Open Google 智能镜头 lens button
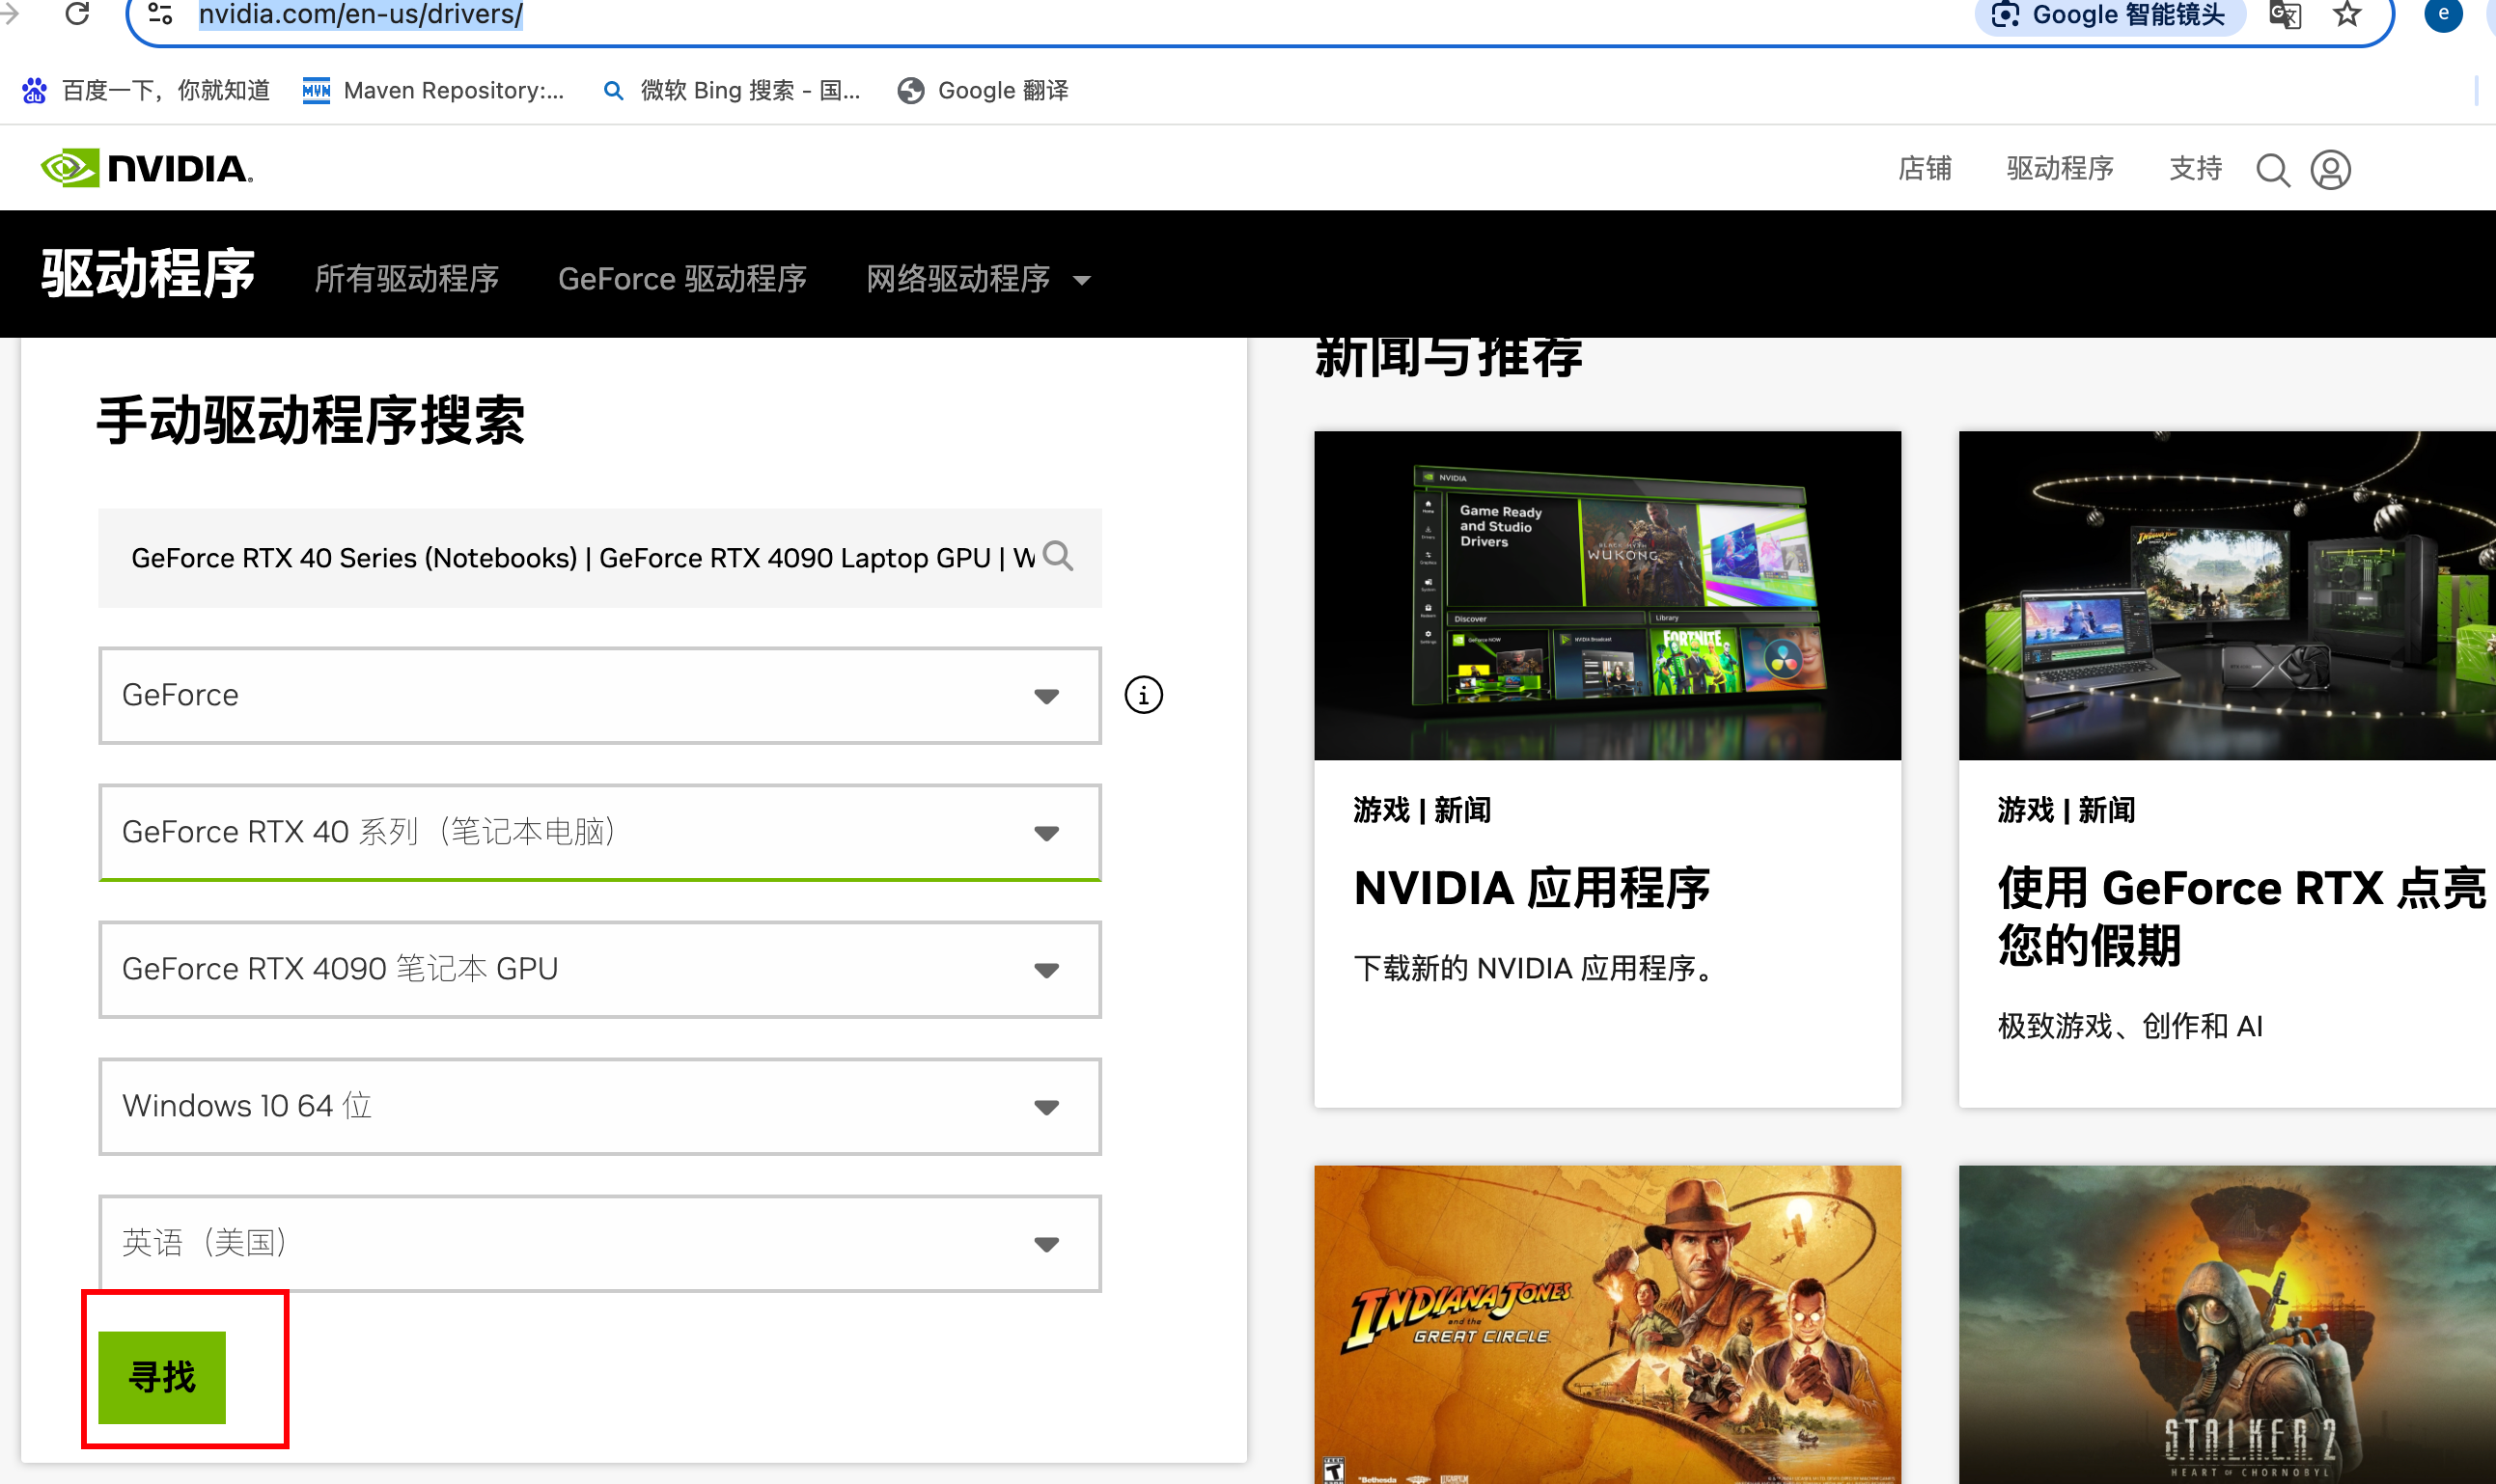Viewport: 2496px width, 1484px height. click(2109, 14)
